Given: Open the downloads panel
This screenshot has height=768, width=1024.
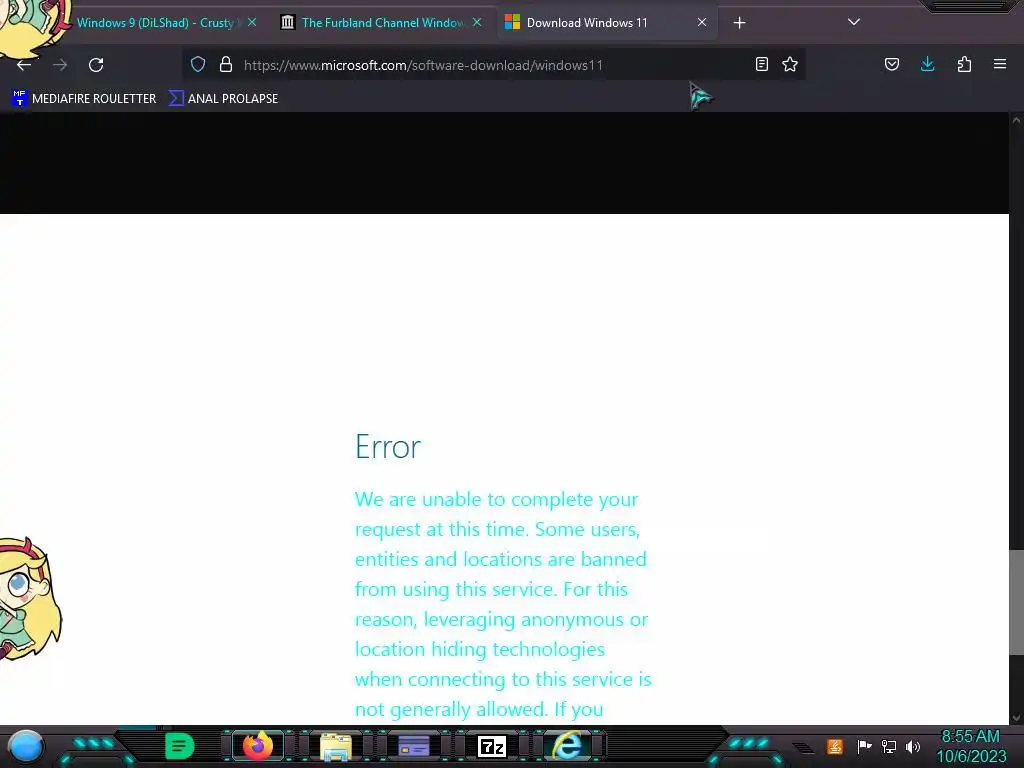Looking at the screenshot, I should (x=927, y=64).
